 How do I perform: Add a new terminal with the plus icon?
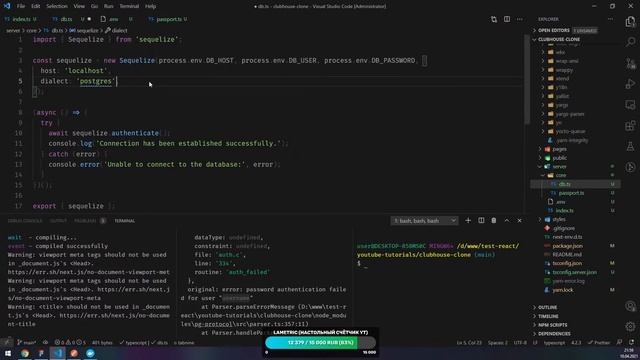coord(468,220)
